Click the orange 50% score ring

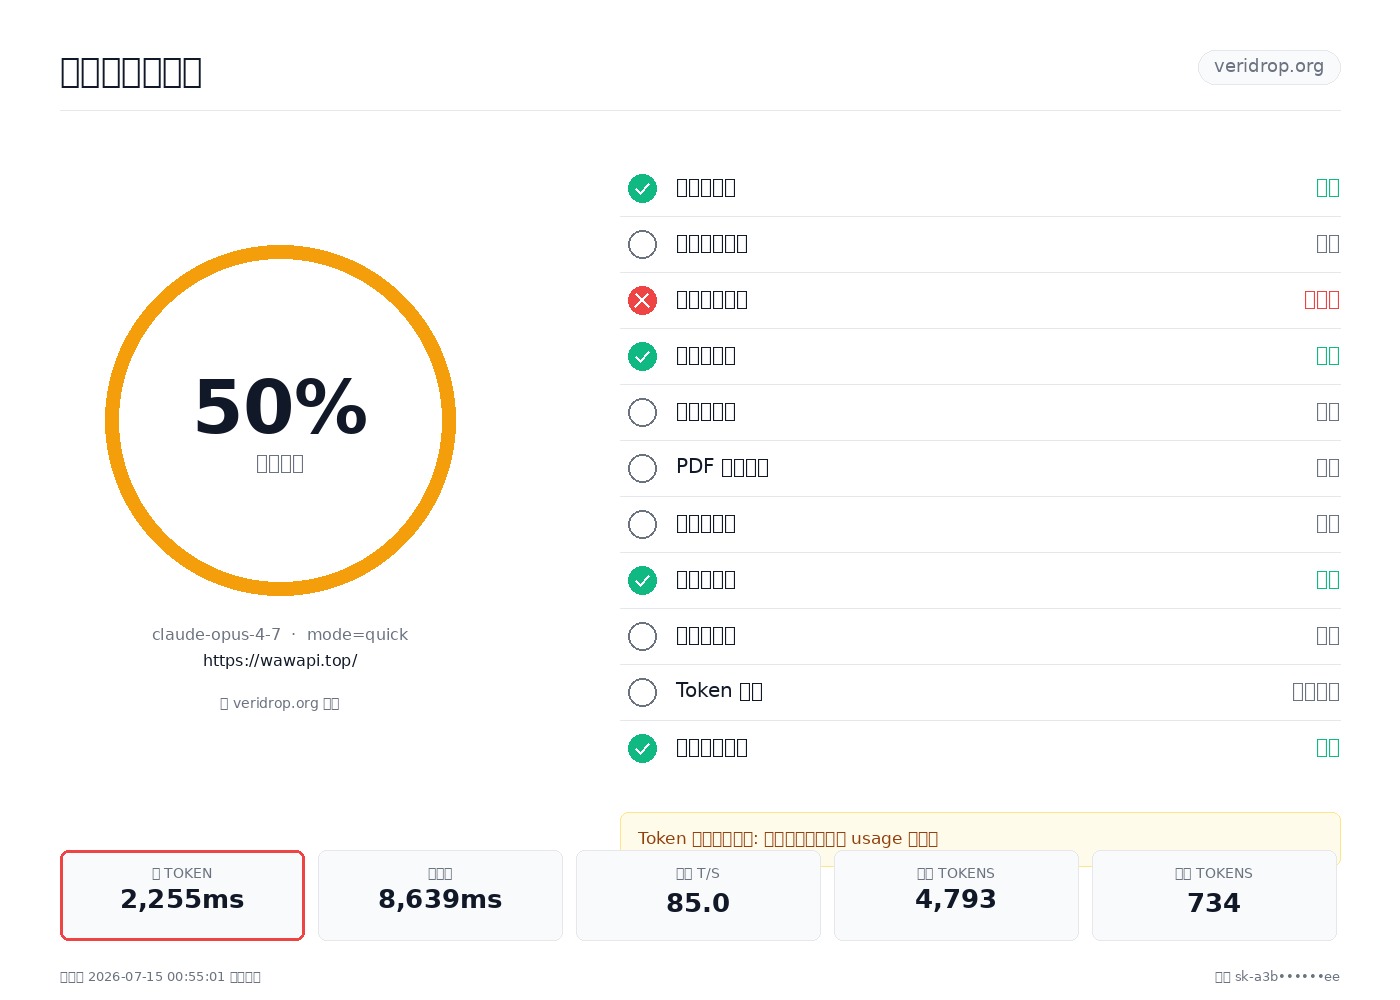coord(280,420)
